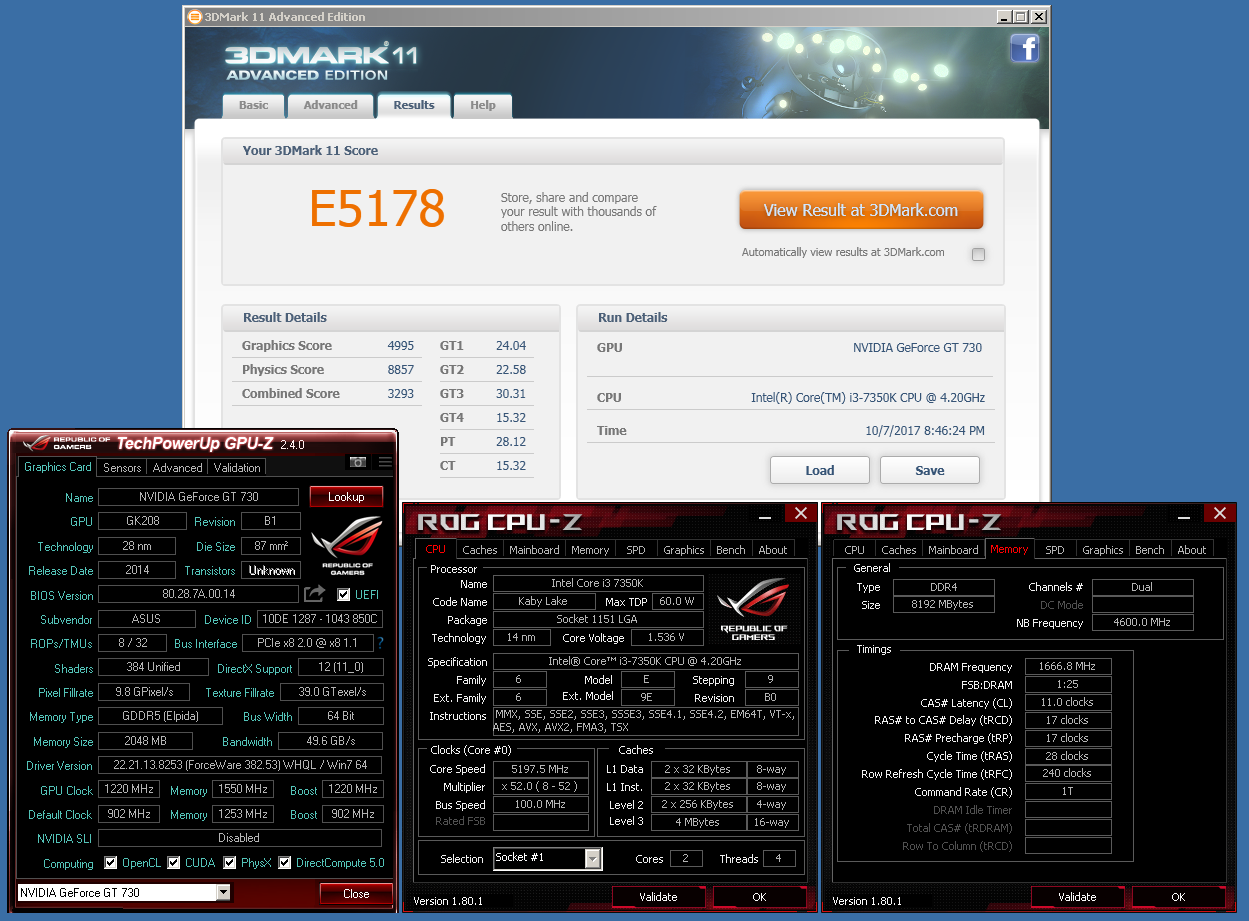Click the Command Rate field 1T
Screen dimensions: 1249x921
coord(1068,792)
